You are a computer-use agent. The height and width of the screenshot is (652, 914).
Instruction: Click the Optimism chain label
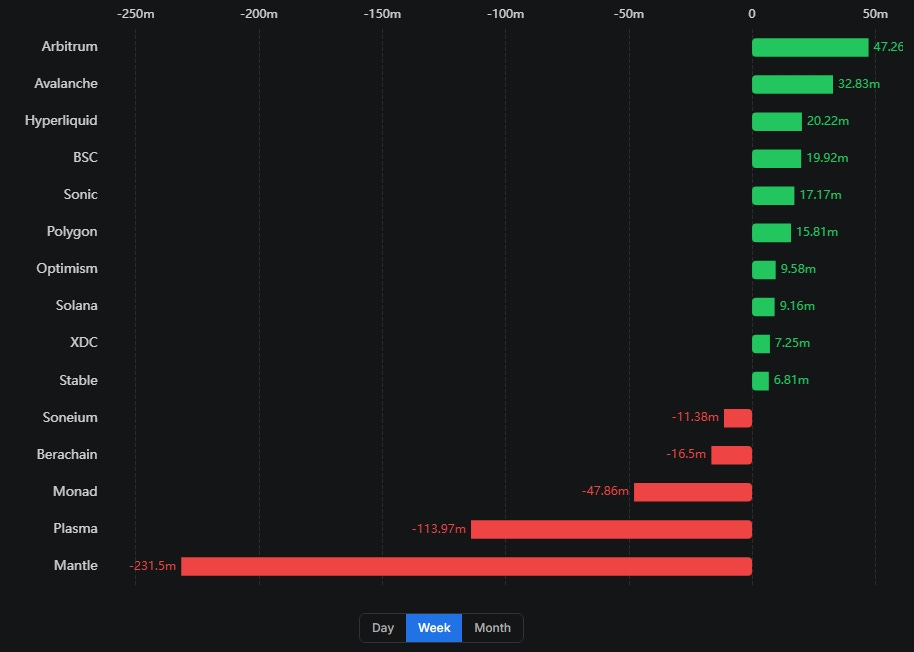tap(67, 269)
